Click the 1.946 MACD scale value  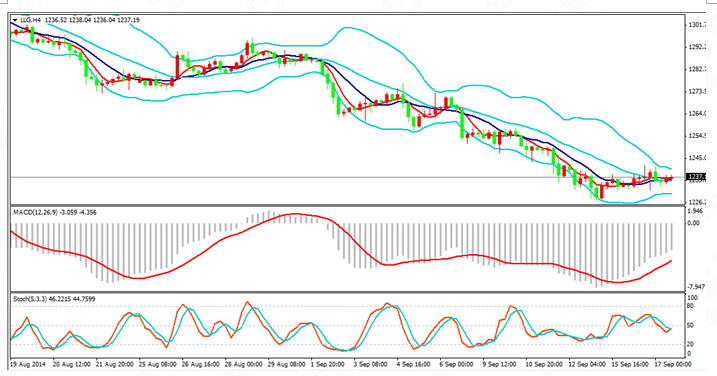pos(695,211)
